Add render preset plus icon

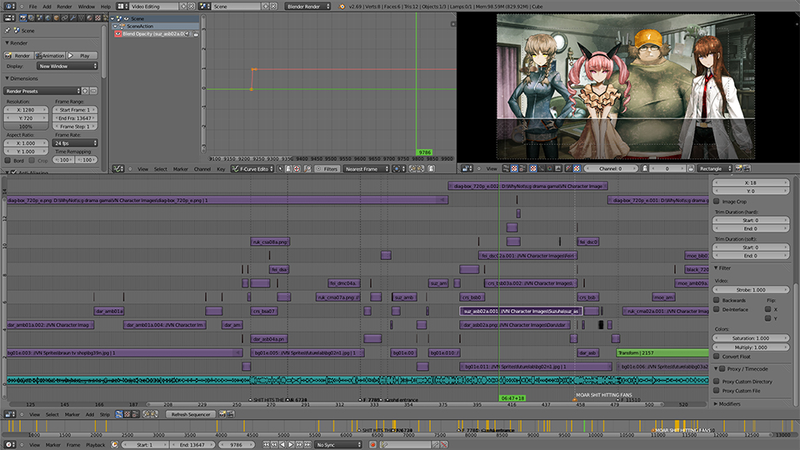tap(85, 91)
